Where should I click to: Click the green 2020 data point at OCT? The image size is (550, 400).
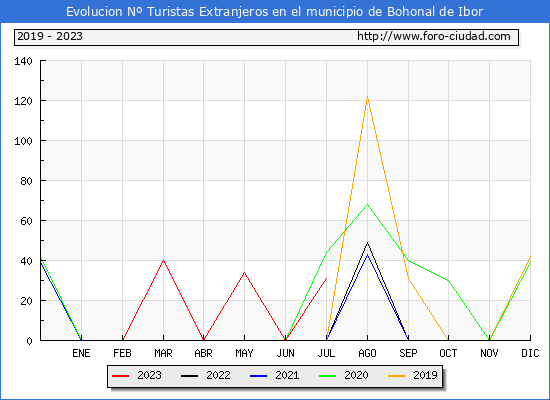point(448,280)
